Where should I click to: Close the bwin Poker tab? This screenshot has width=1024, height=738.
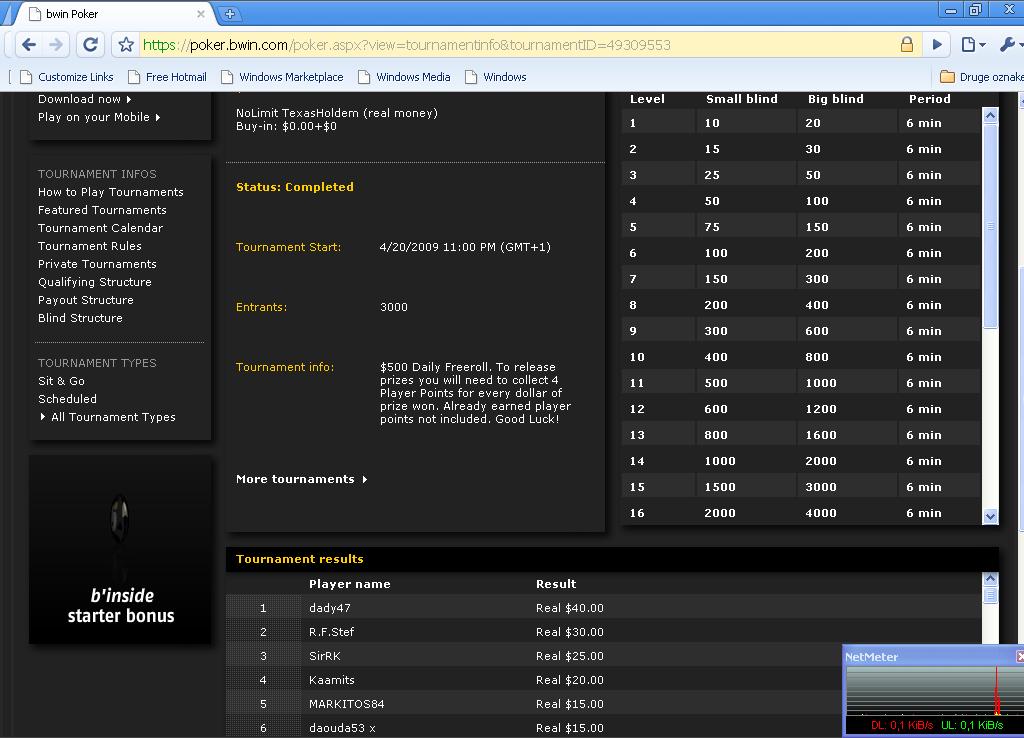[200, 14]
